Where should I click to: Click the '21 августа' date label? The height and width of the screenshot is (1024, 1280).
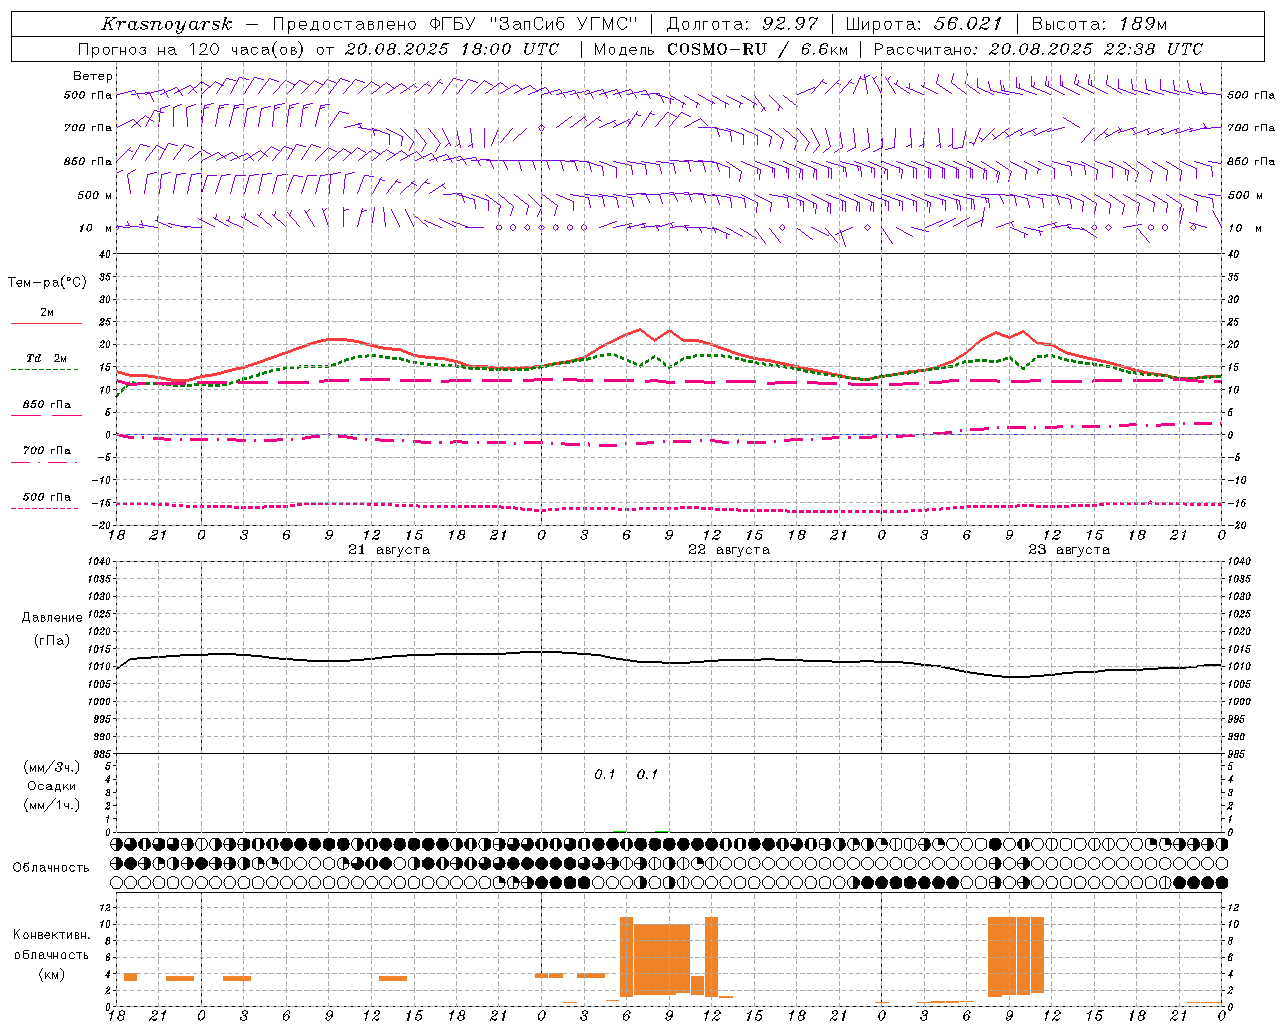tap(389, 550)
